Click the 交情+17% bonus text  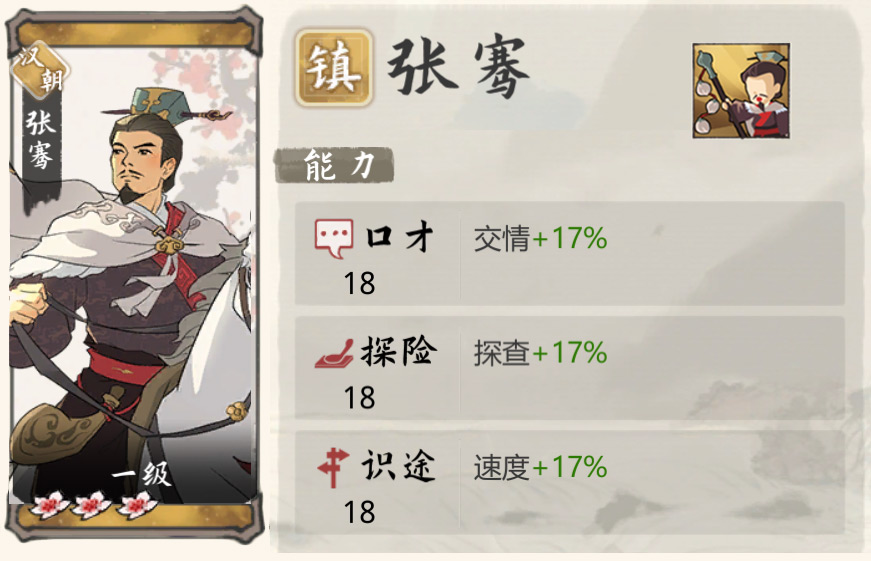540,239
